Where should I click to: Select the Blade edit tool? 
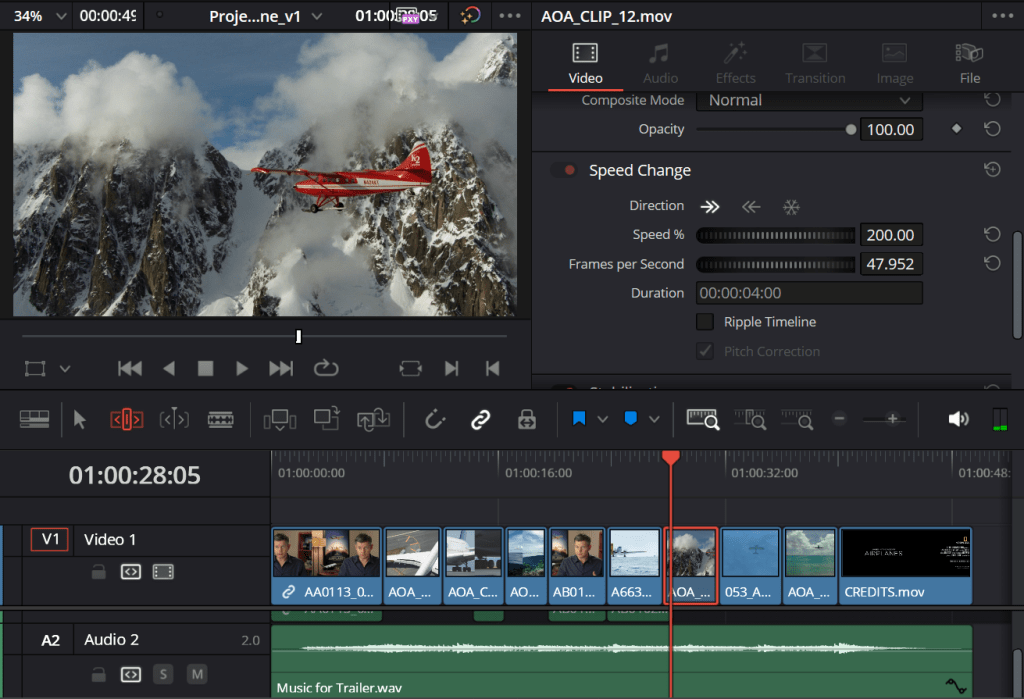point(220,420)
